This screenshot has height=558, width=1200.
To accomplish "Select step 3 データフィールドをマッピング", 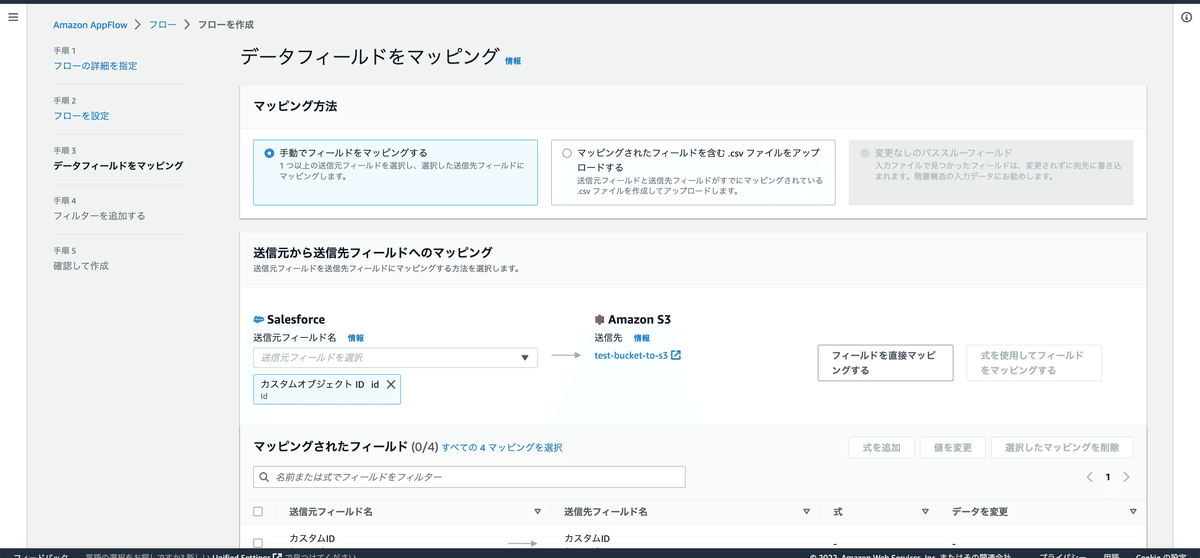I will pyautogui.click(x=118, y=165).
